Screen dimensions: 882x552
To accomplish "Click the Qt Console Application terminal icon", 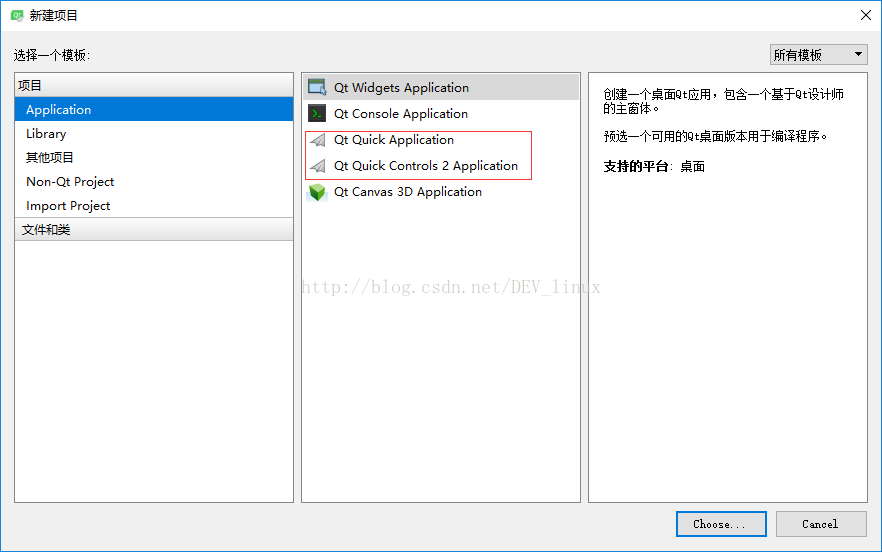I will [x=317, y=114].
